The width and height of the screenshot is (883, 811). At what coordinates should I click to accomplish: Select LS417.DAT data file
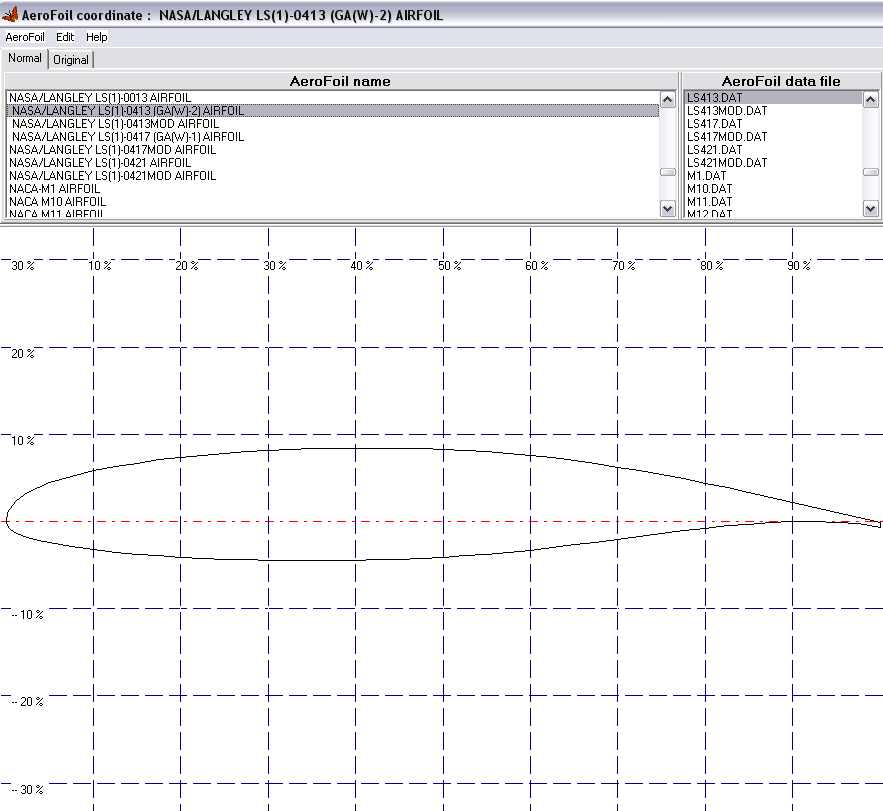point(713,124)
